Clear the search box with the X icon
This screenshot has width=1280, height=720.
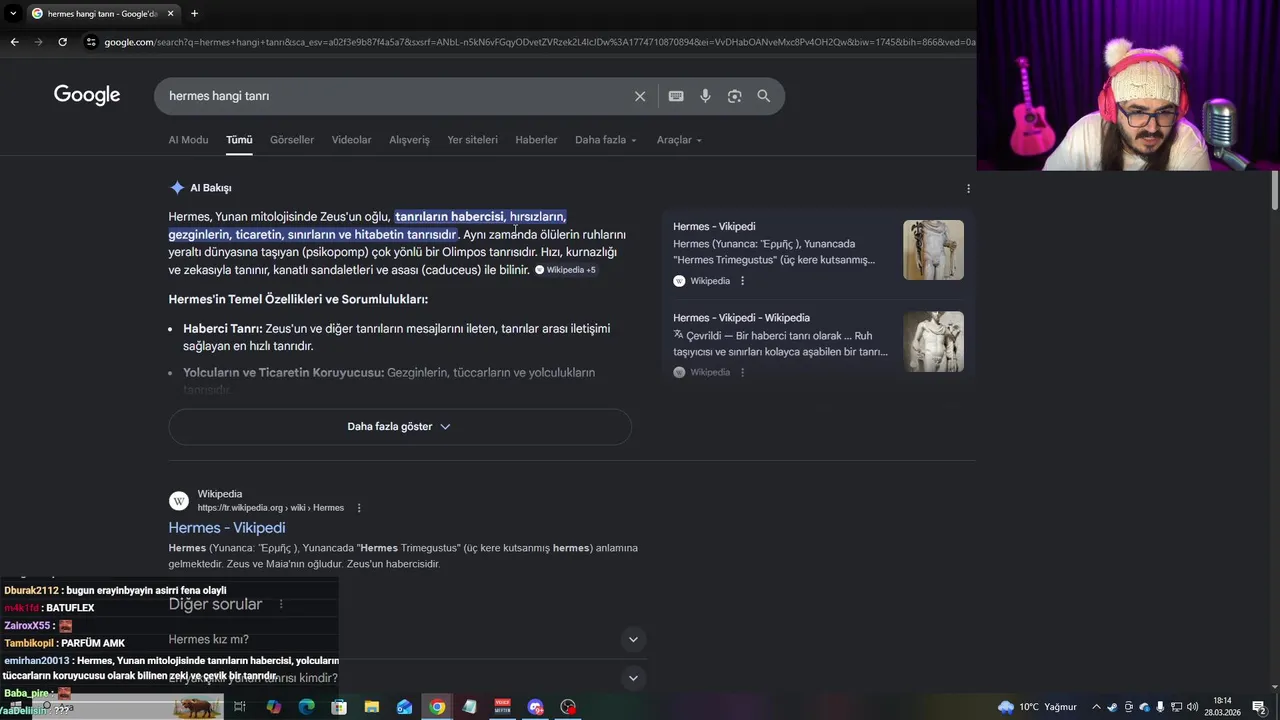(640, 96)
